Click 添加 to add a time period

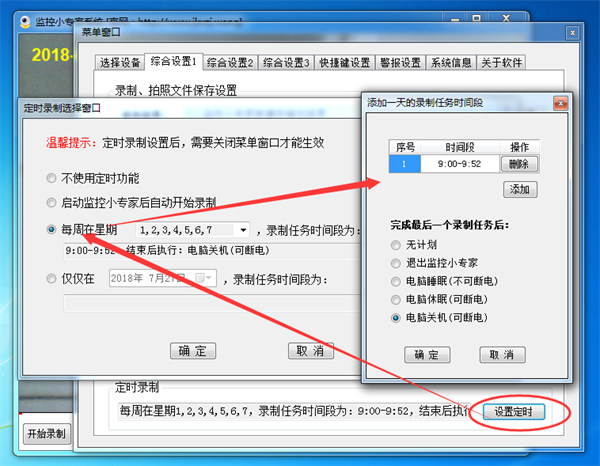tap(520, 189)
